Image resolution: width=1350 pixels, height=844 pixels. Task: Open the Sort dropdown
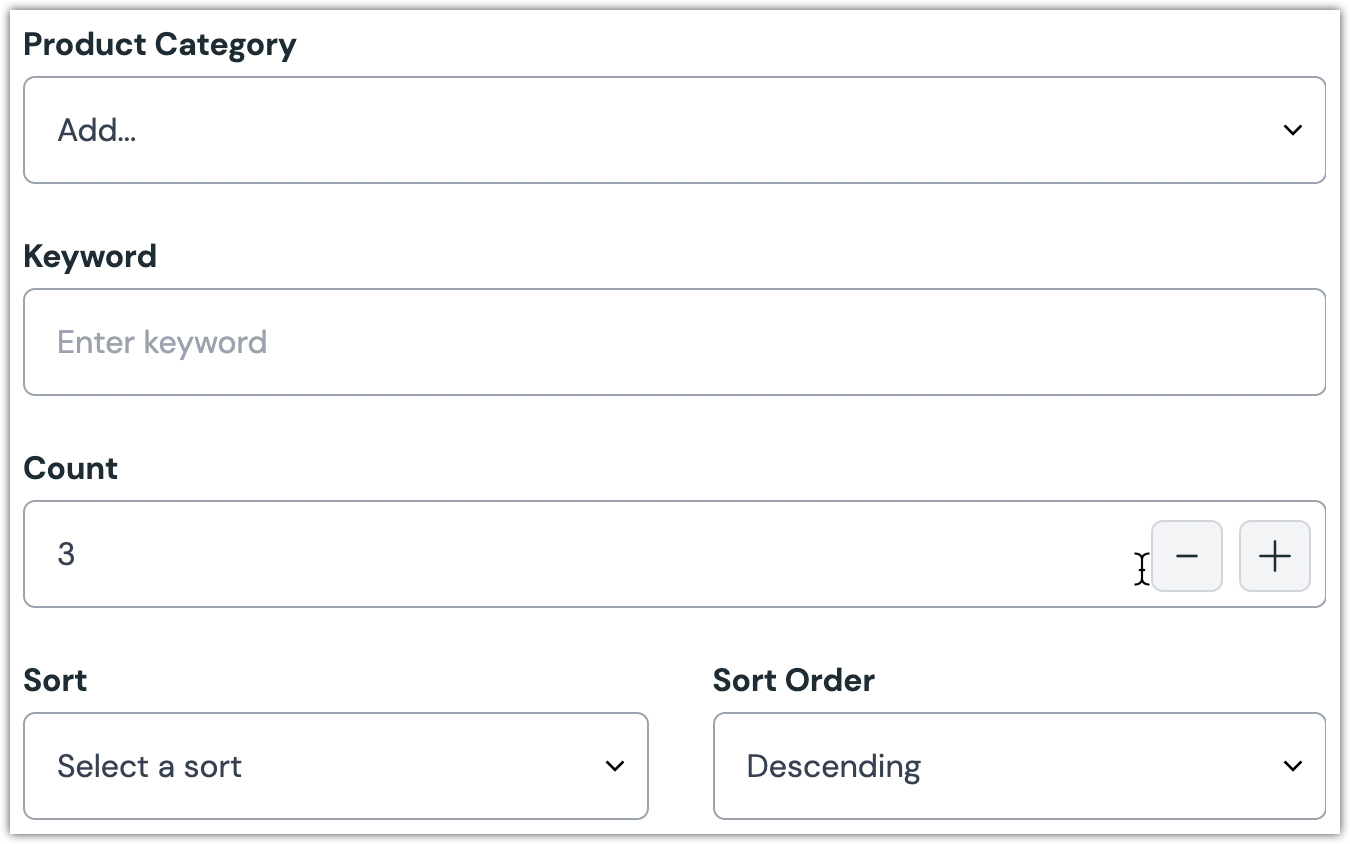335,766
